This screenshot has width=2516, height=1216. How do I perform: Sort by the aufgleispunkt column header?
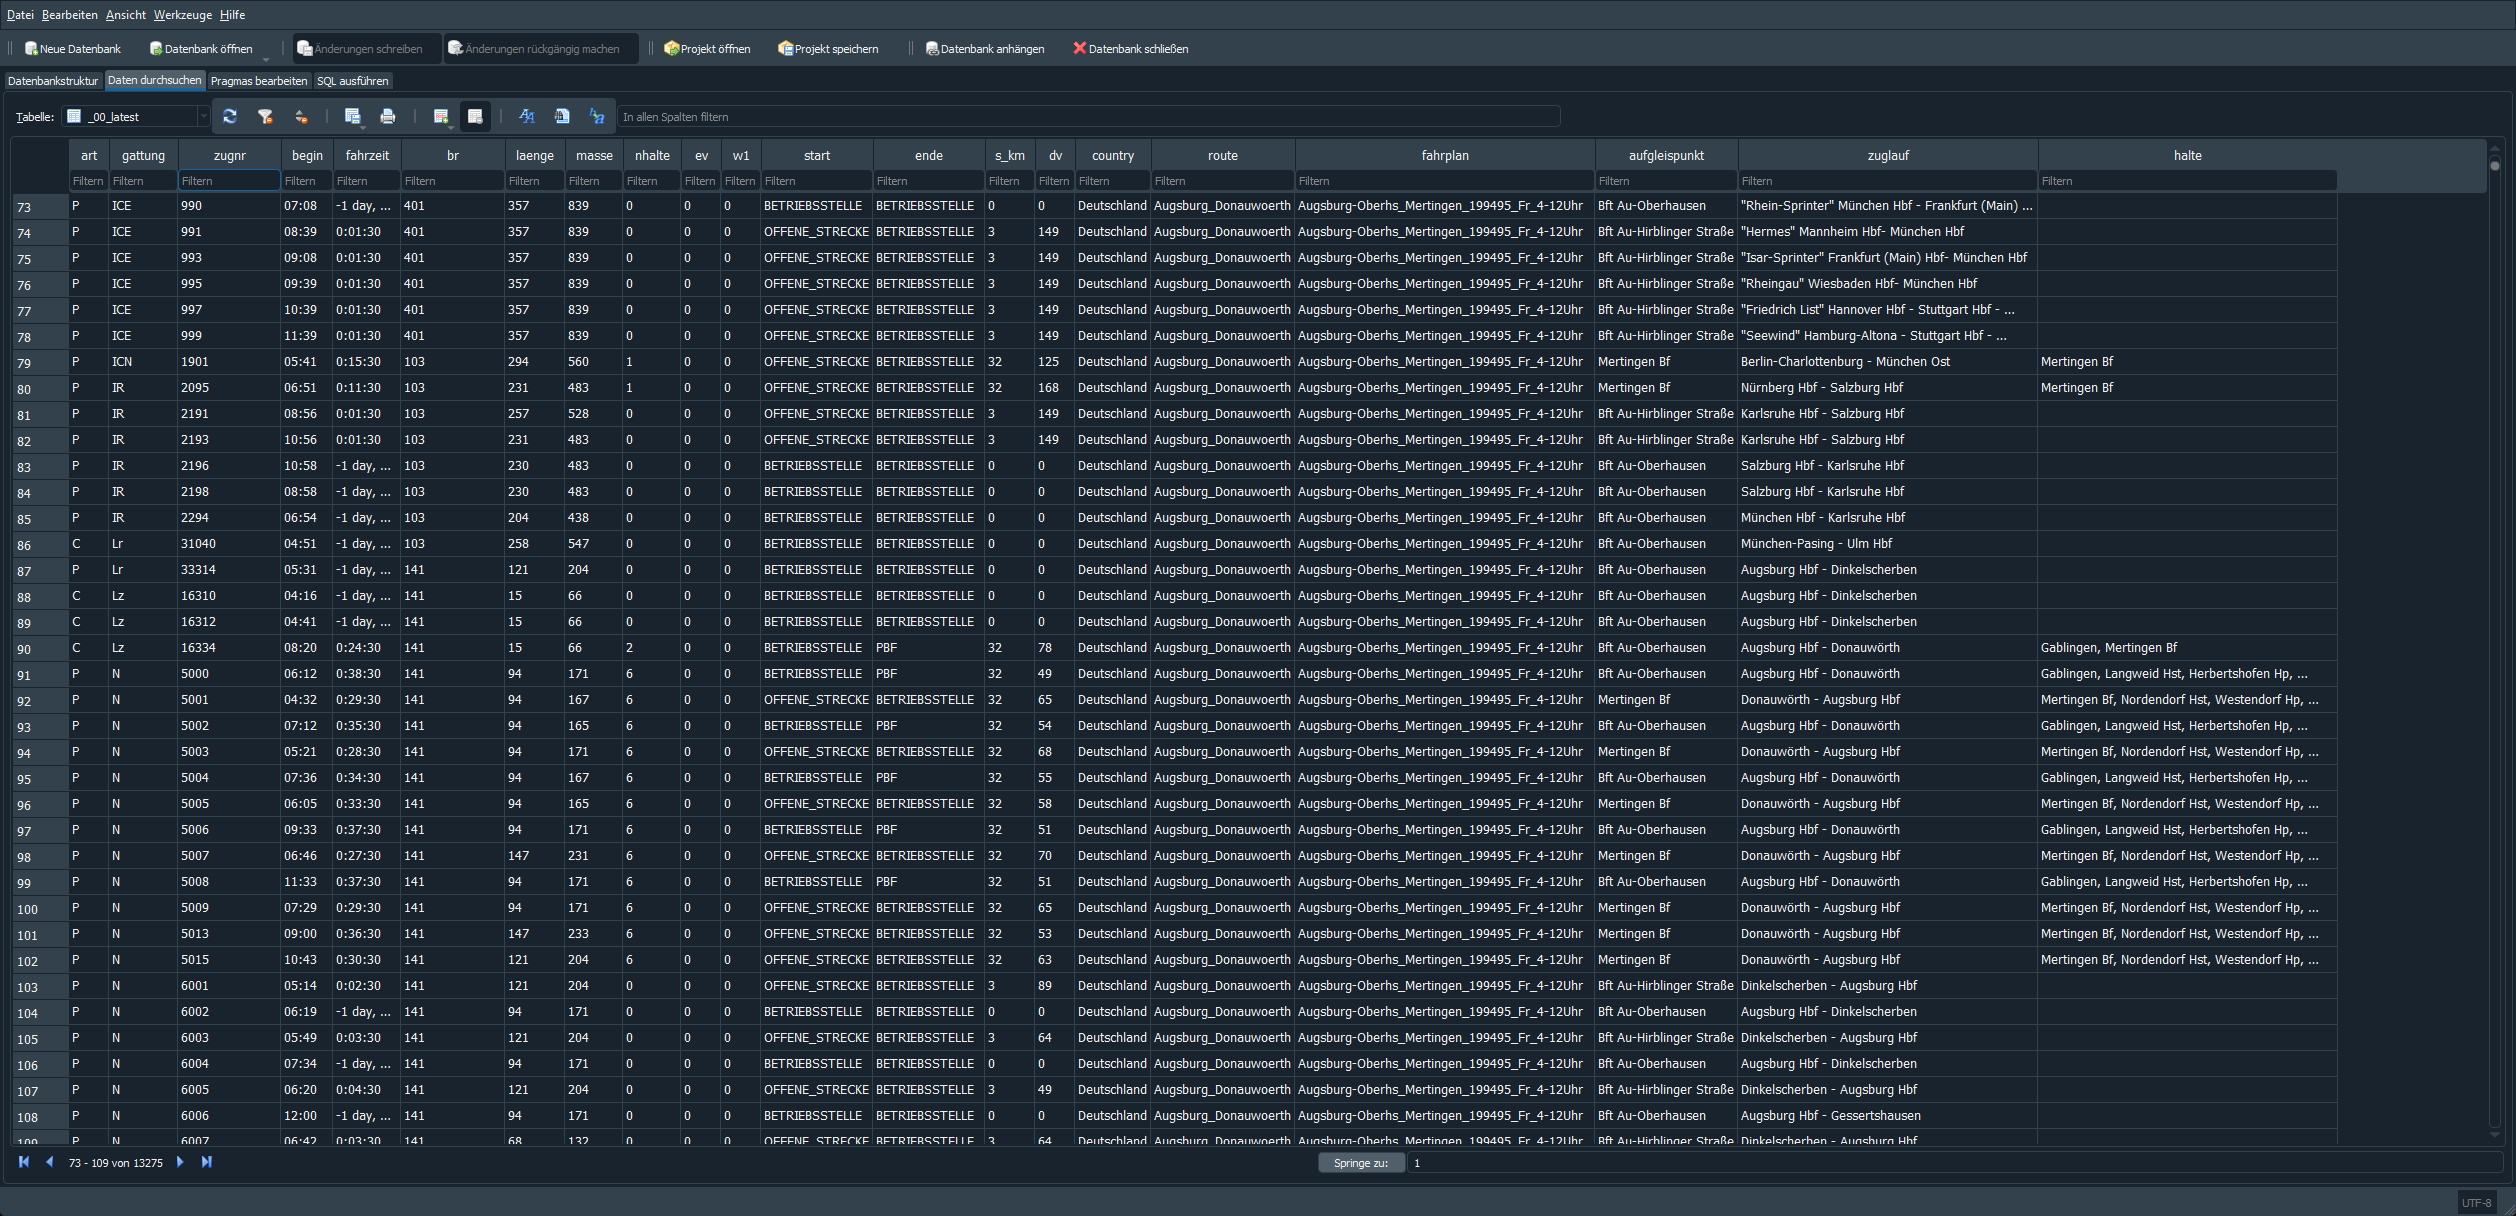(x=1666, y=155)
